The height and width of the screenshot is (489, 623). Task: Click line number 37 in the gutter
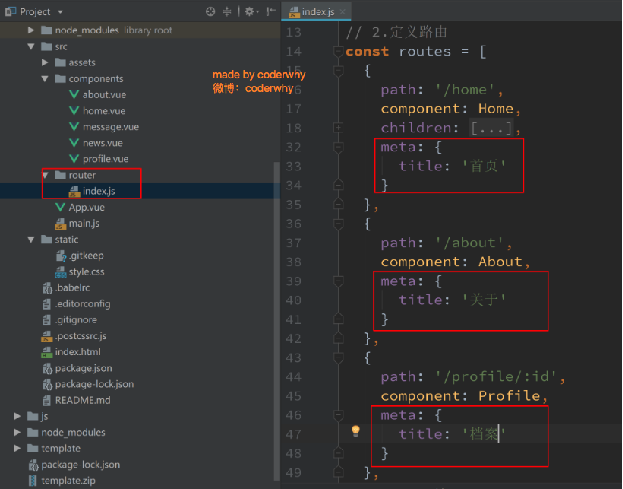pos(294,243)
